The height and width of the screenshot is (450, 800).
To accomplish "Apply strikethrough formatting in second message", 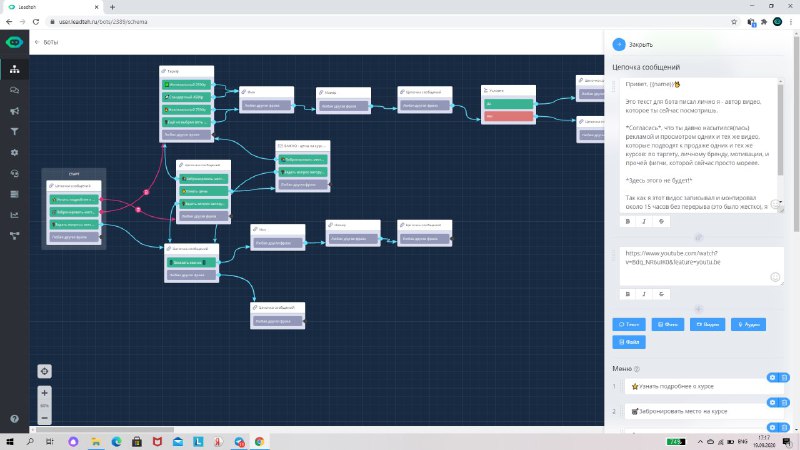I will [x=661, y=294].
